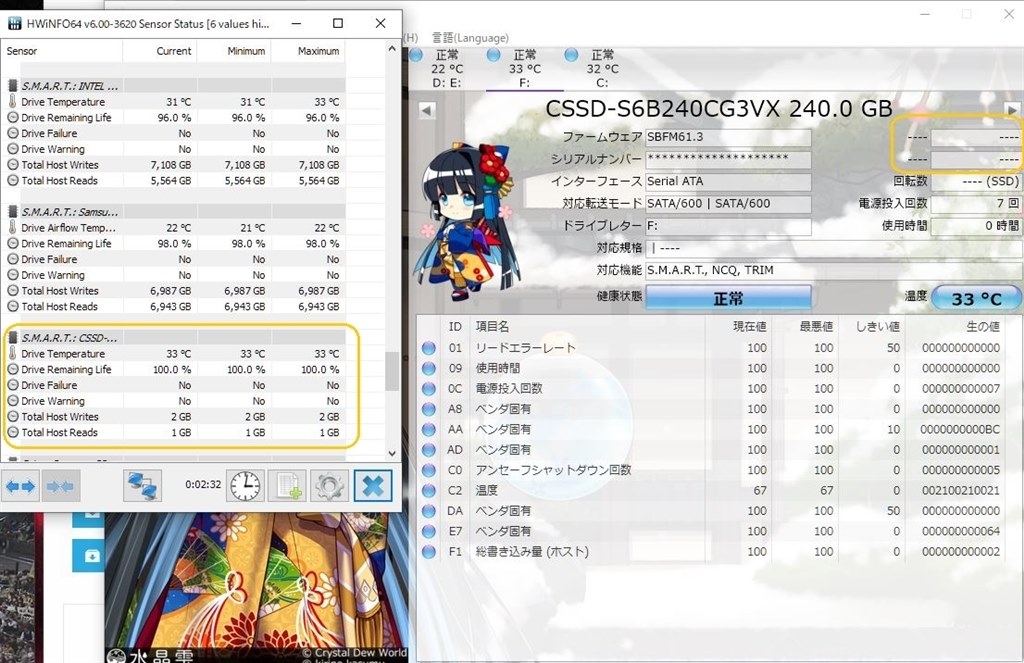The width and height of the screenshot is (1024, 663).
Task: Click the masked serial number field
Action: pyautogui.click(x=728, y=159)
